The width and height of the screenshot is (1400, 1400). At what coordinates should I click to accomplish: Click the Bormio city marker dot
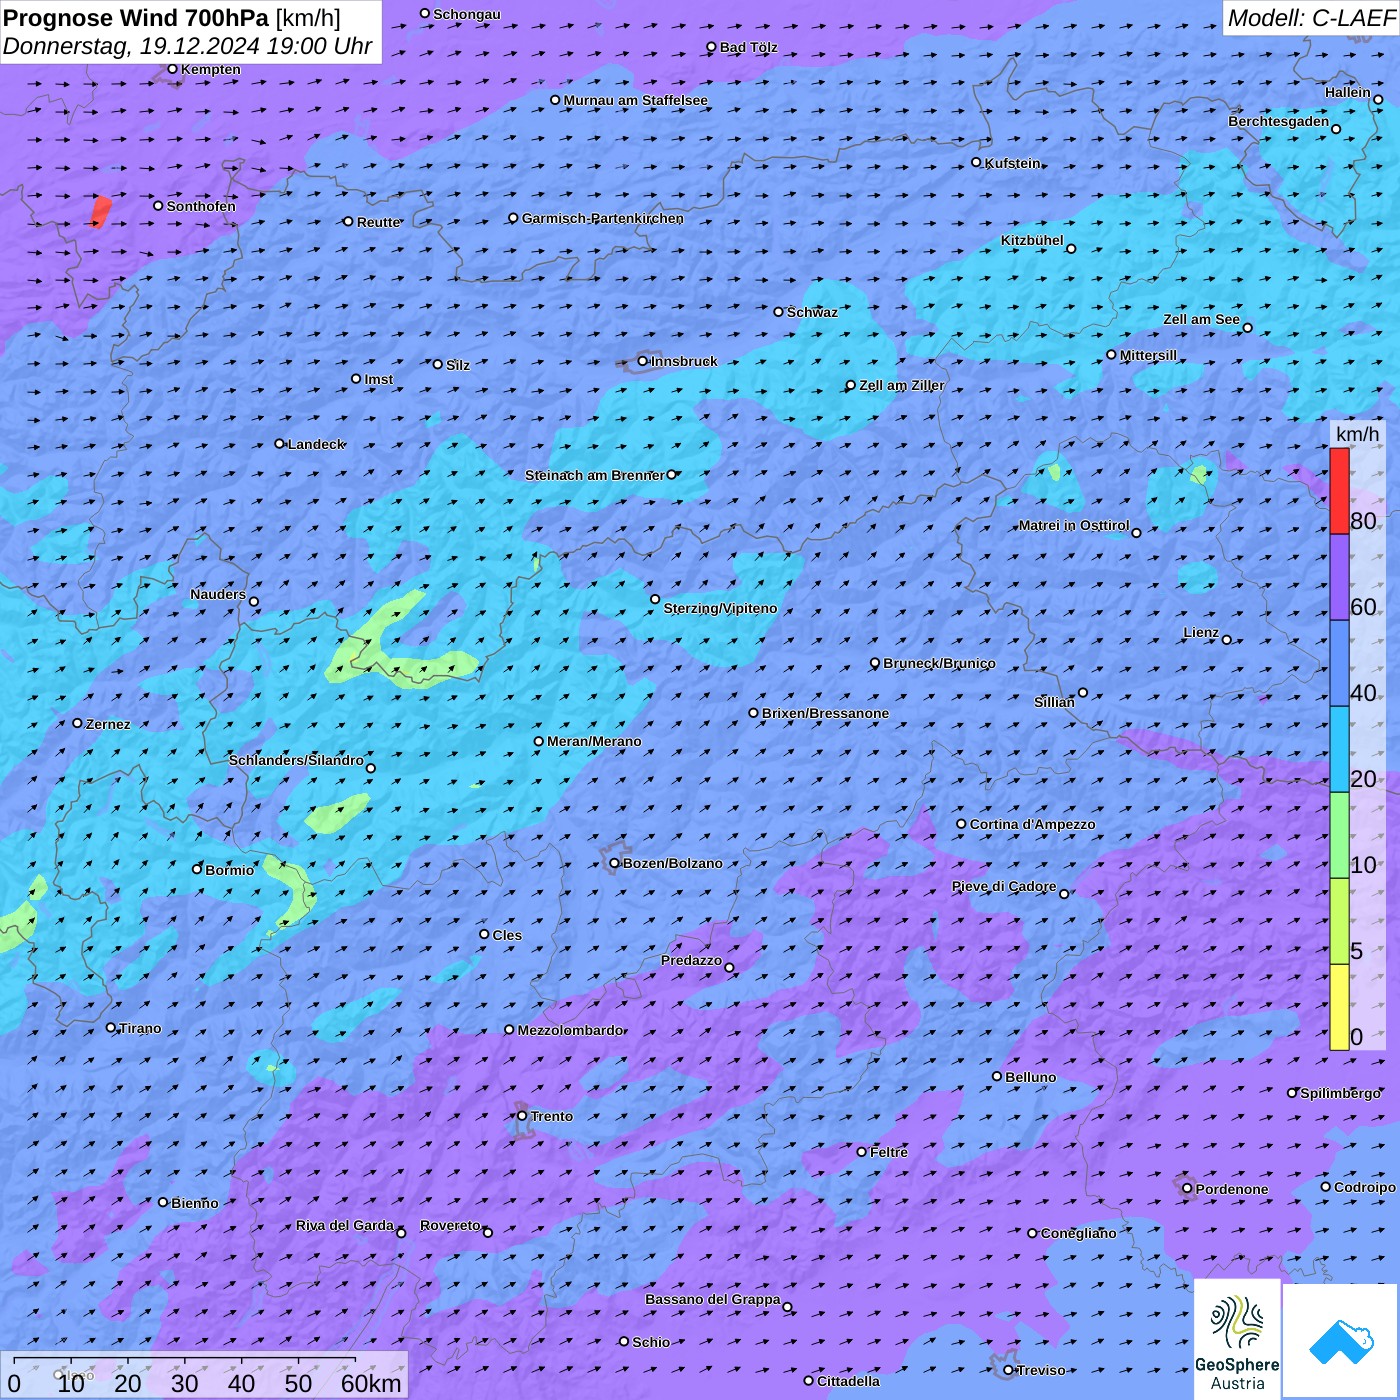click(197, 869)
